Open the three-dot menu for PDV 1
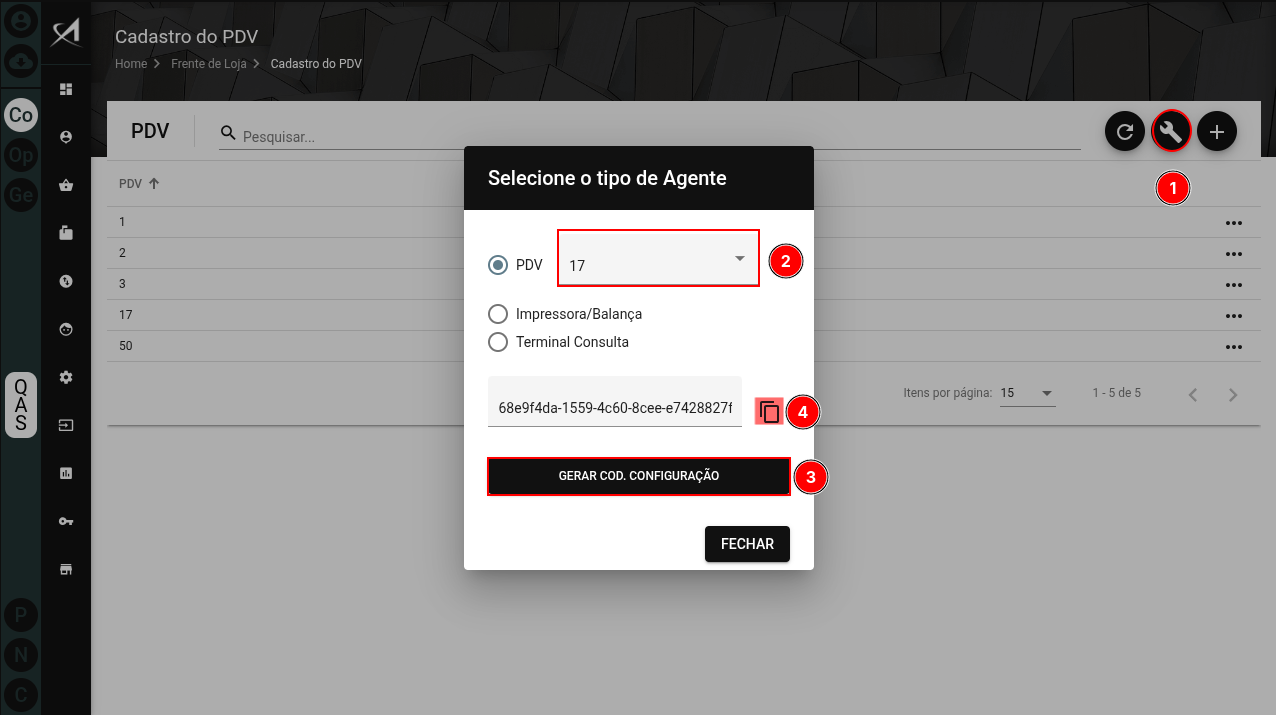The width and height of the screenshot is (1276, 715). (x=1233, y=222)
